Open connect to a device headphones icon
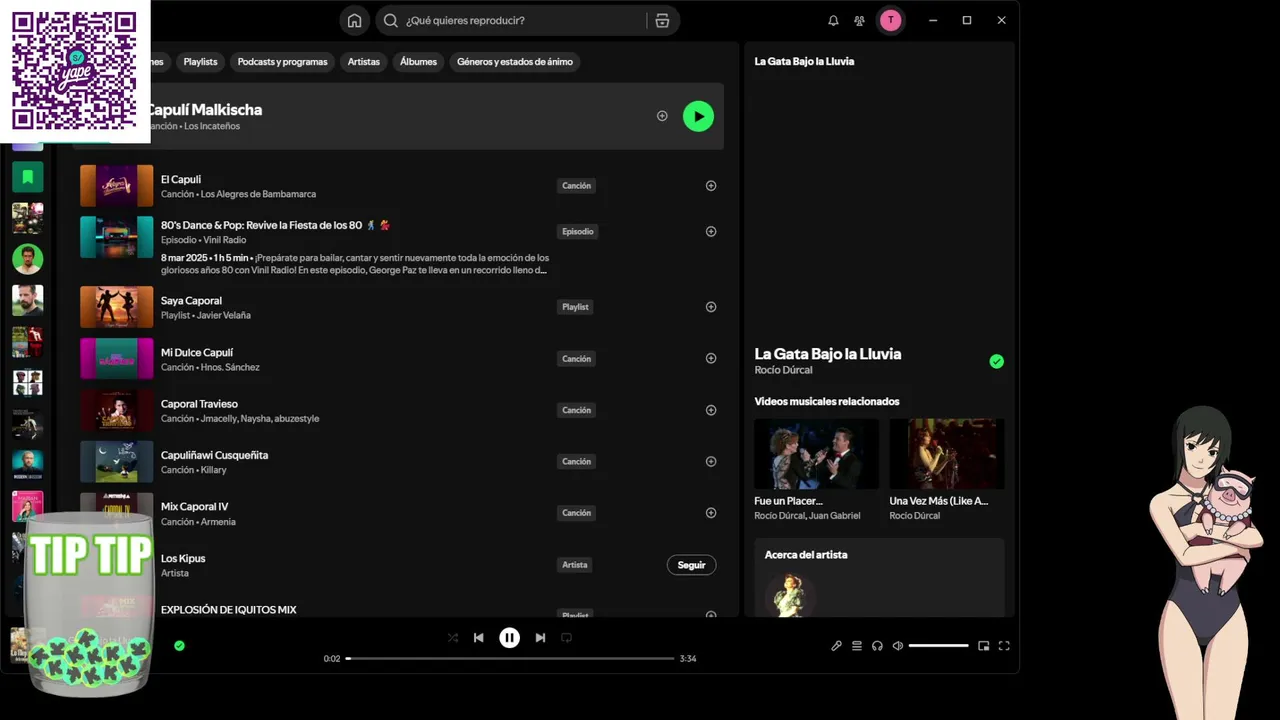This screenshot has height=720, width=1280. point(877,646)
